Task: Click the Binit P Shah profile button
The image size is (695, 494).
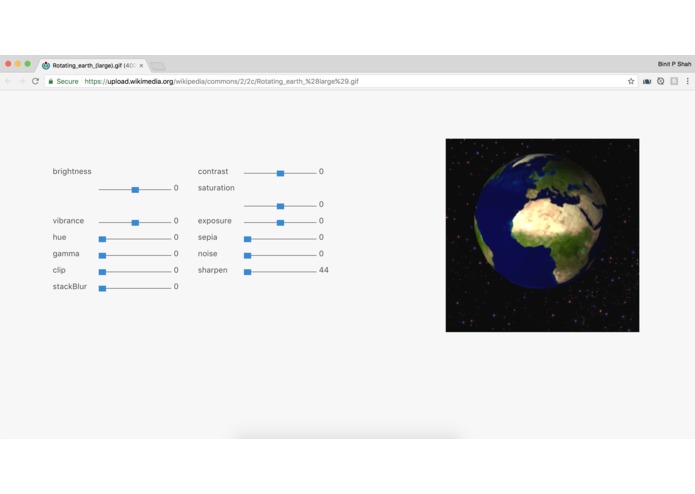Action: [x=674, y=64]
